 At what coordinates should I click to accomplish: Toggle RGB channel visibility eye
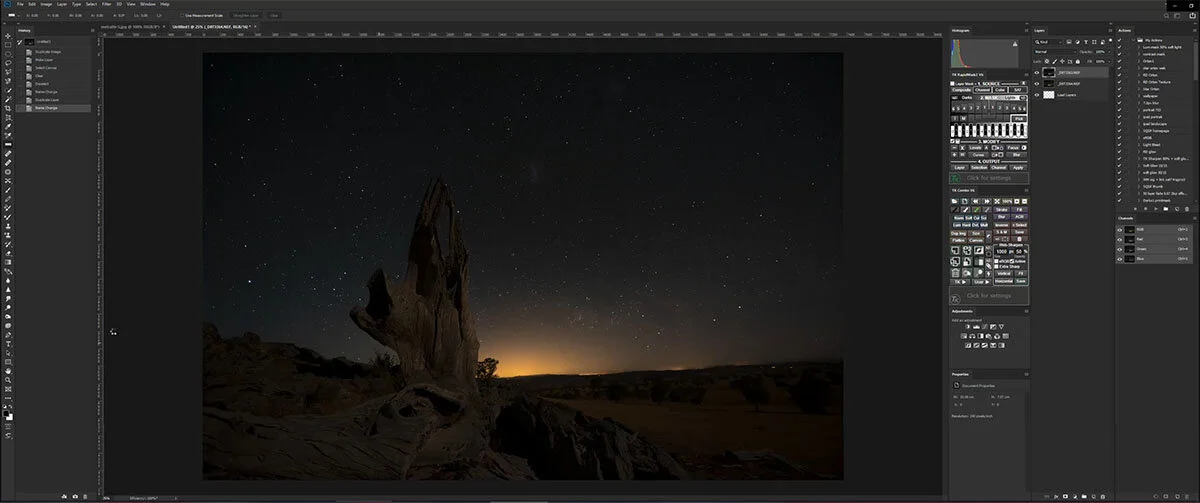pos(1120,230)
